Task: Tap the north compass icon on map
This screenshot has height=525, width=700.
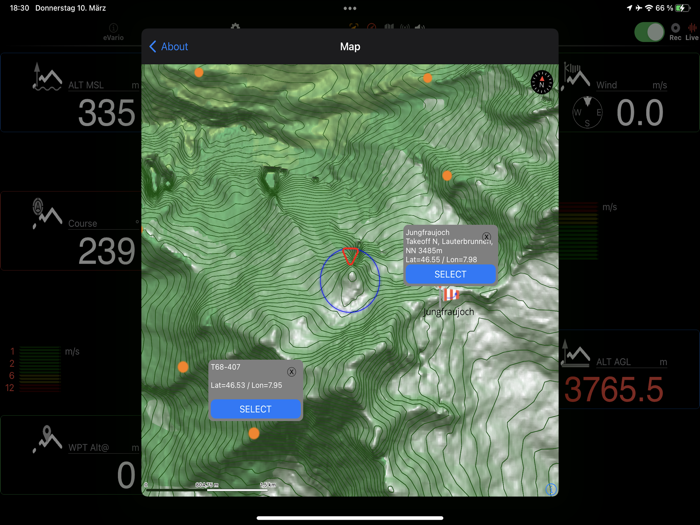Action: pos(542,82)
